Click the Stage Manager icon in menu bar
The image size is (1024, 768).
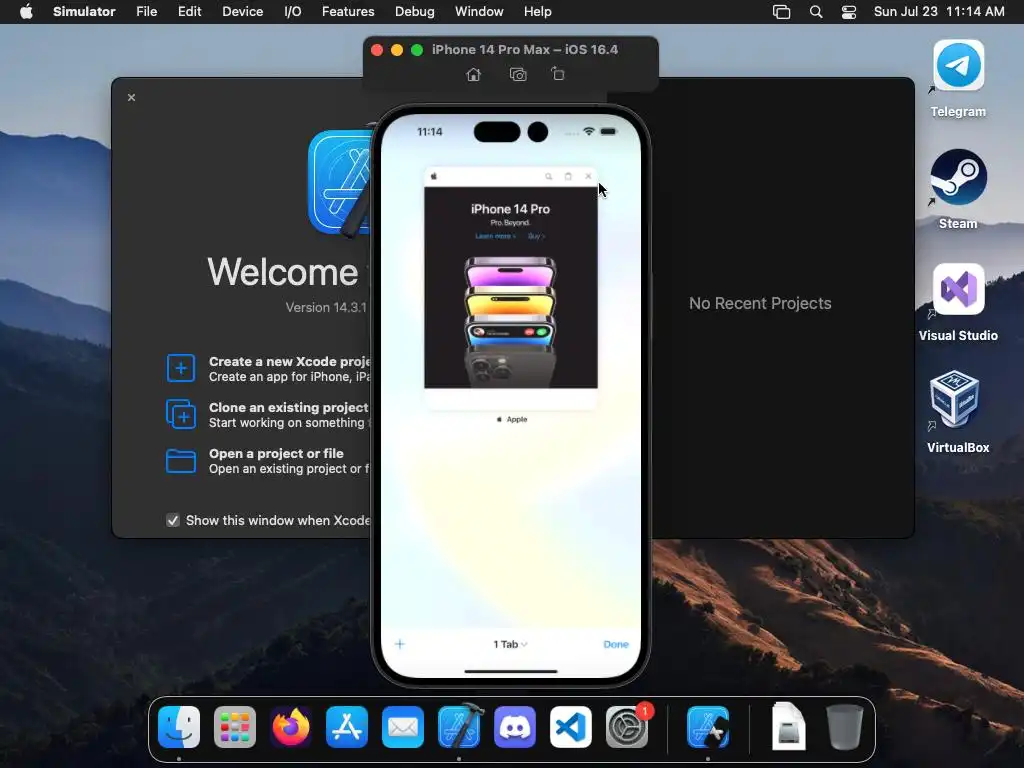click(781, 12)
